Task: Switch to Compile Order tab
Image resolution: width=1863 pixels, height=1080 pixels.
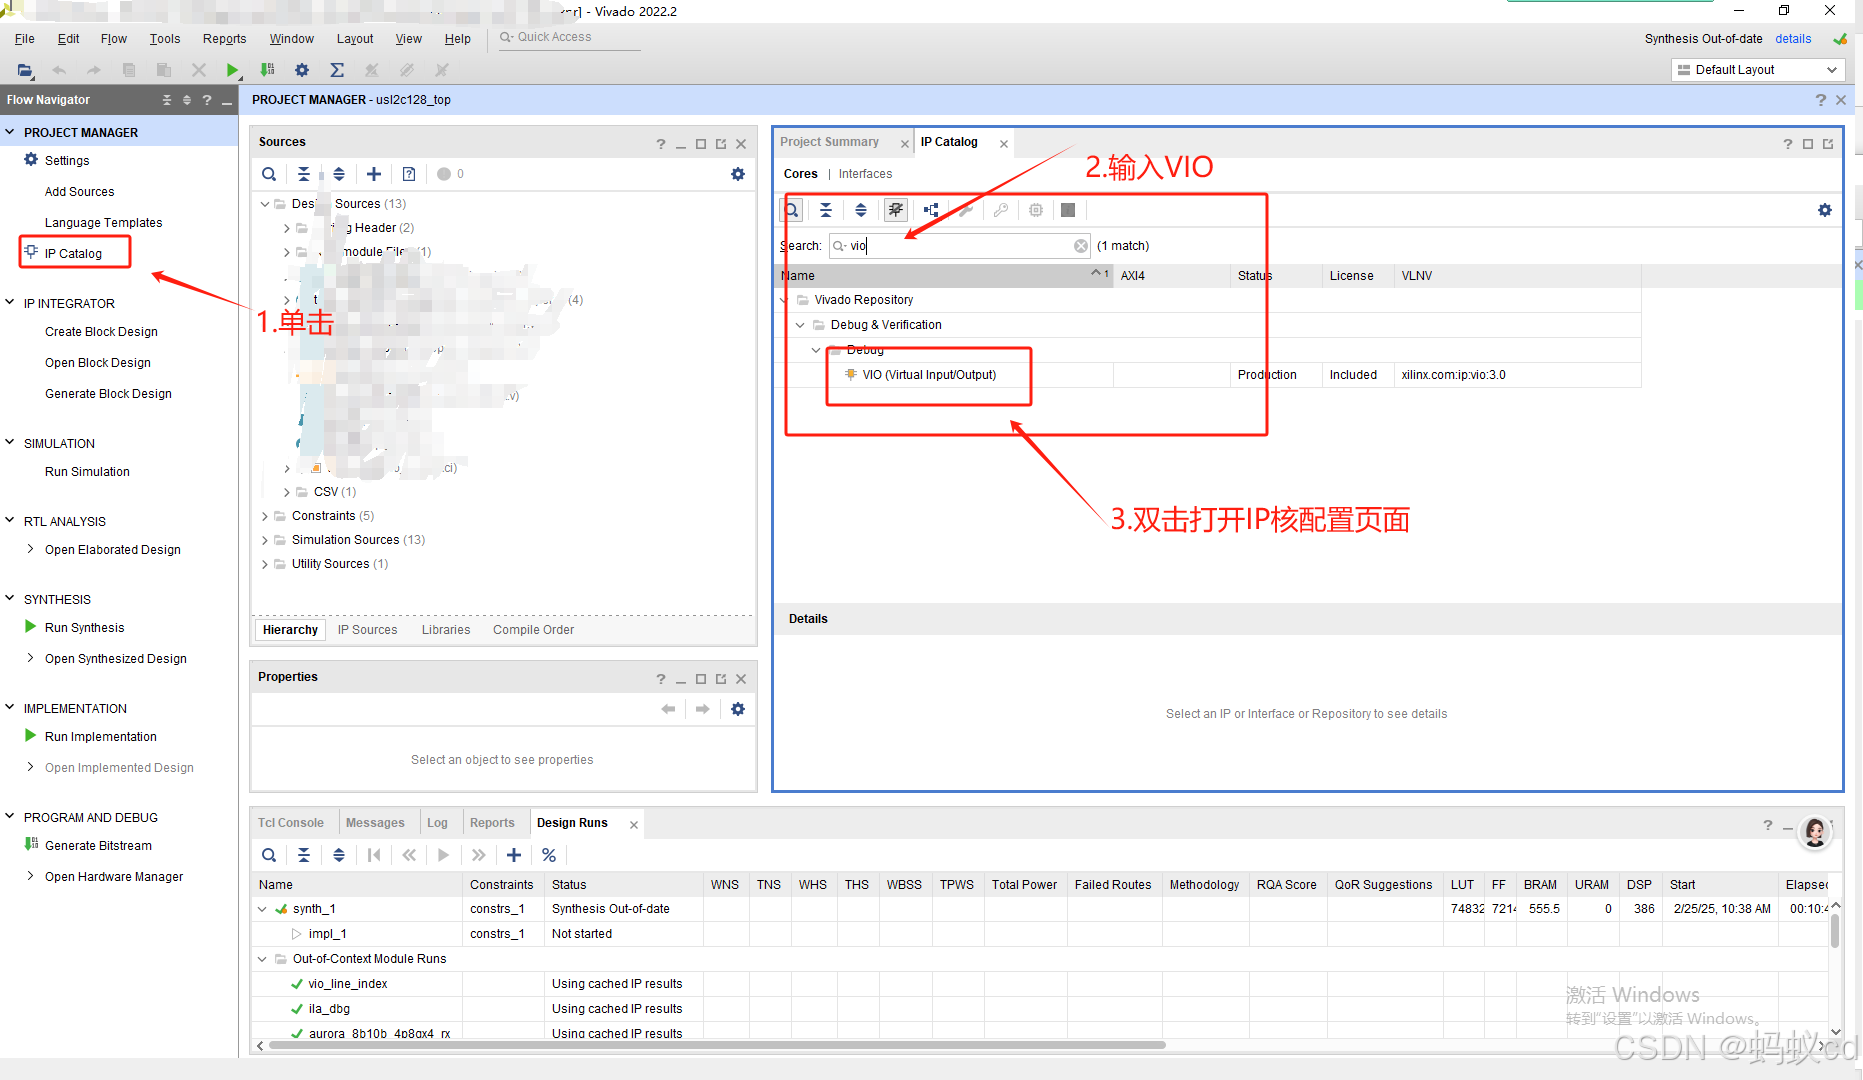Action: tap(533, 630)
